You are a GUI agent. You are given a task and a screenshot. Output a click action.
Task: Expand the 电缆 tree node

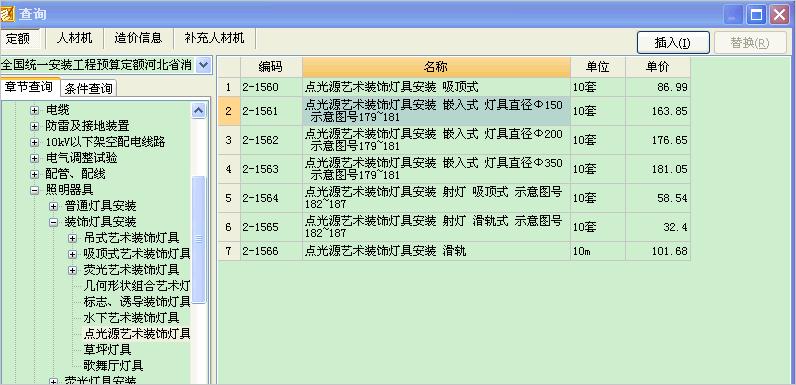[x=34, y=110]
